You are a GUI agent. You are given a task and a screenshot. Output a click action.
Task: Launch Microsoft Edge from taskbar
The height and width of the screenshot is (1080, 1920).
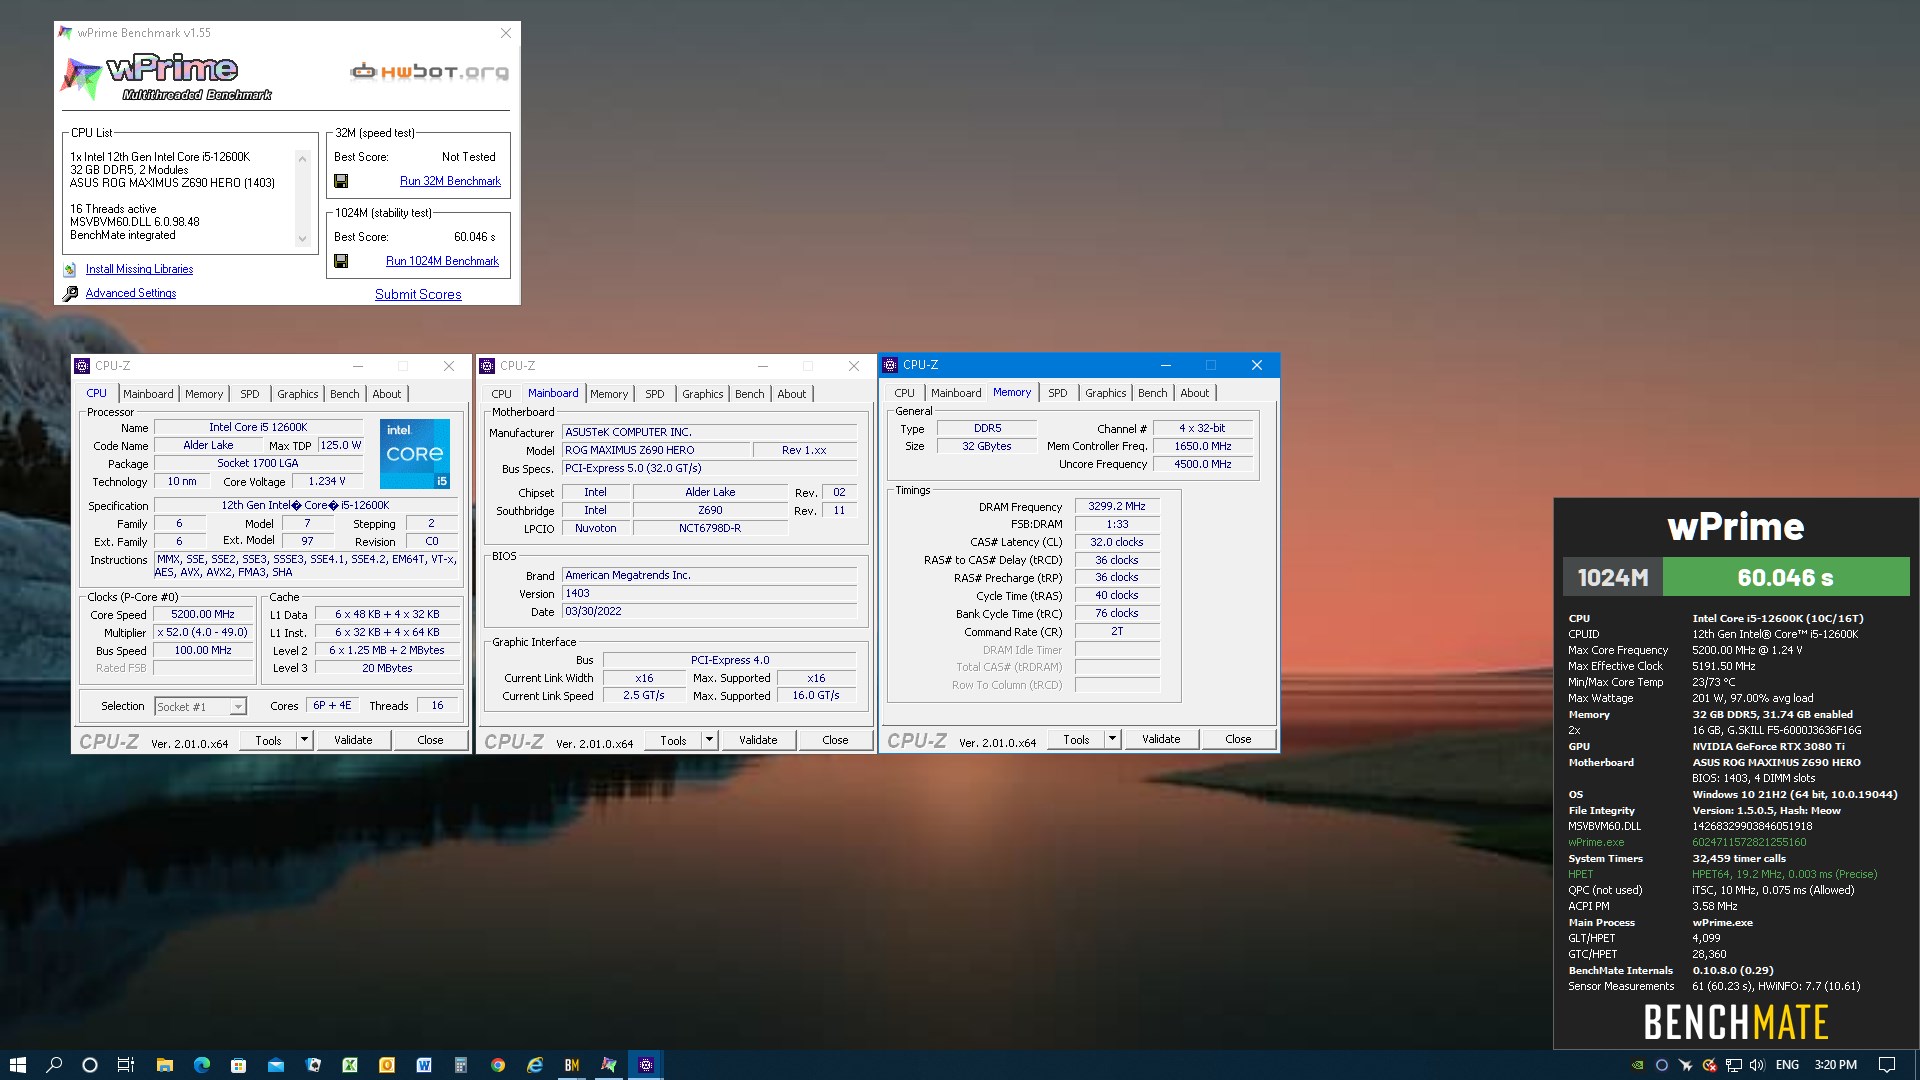point(201,1065)
